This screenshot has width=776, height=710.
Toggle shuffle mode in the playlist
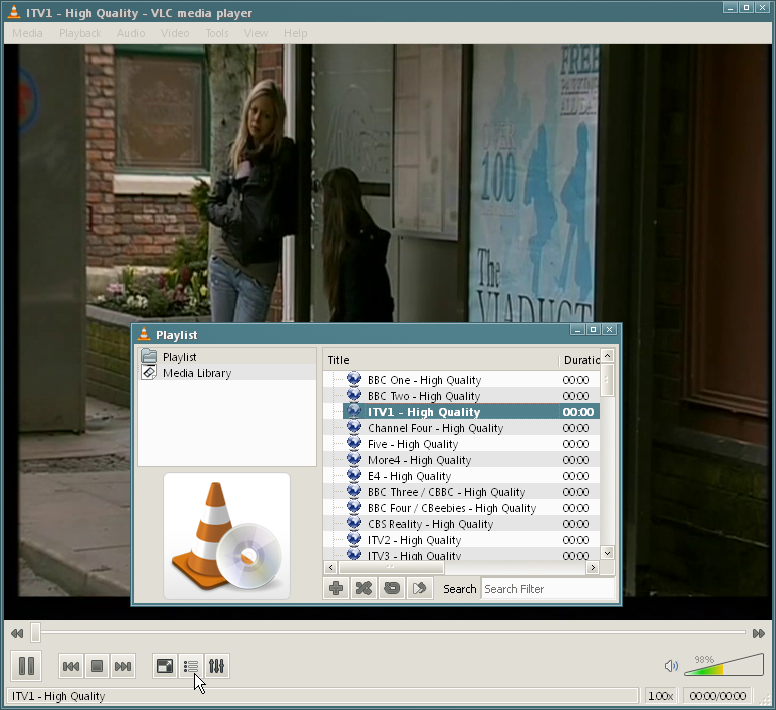pyautogui.click(x=364, y=588)
